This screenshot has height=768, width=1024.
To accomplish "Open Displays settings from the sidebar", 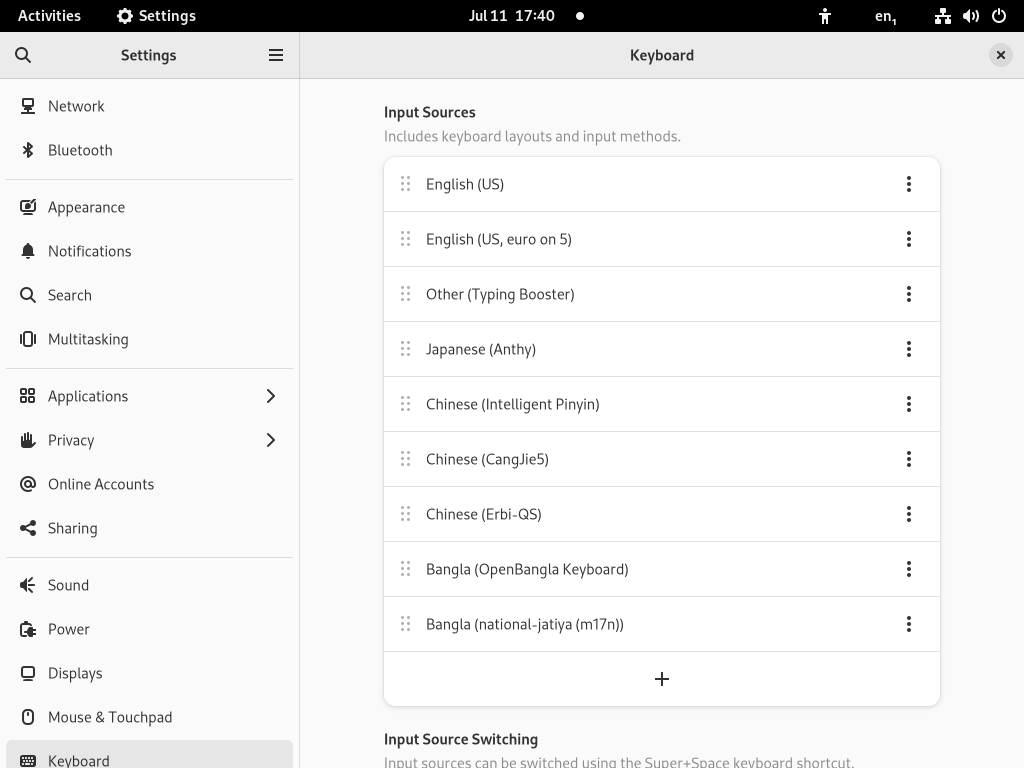I will pyautogui.click(x=29, y=673).
